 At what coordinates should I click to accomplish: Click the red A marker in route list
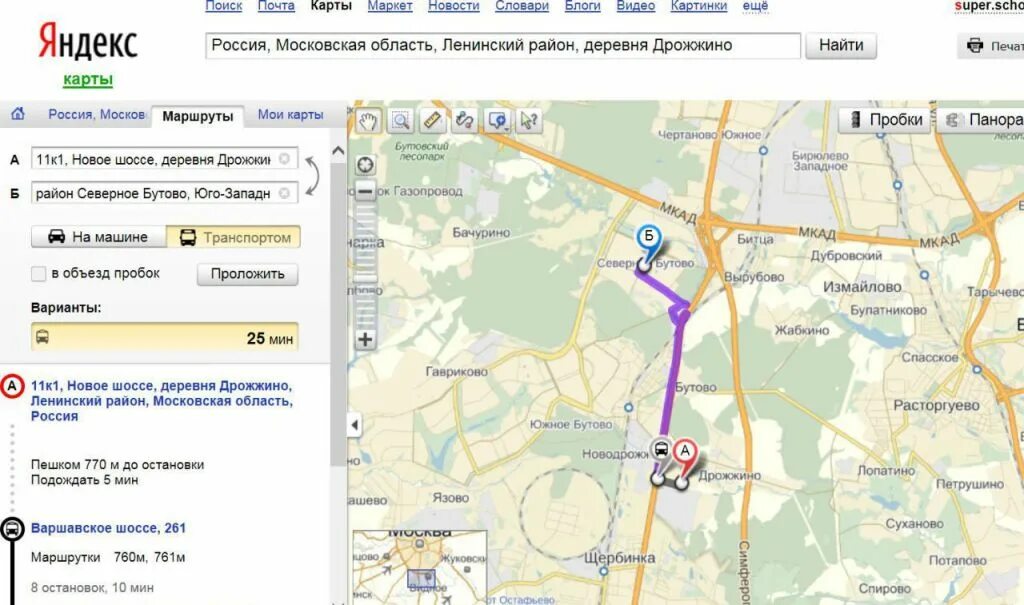pyautogui.click(x=12, y=386)
